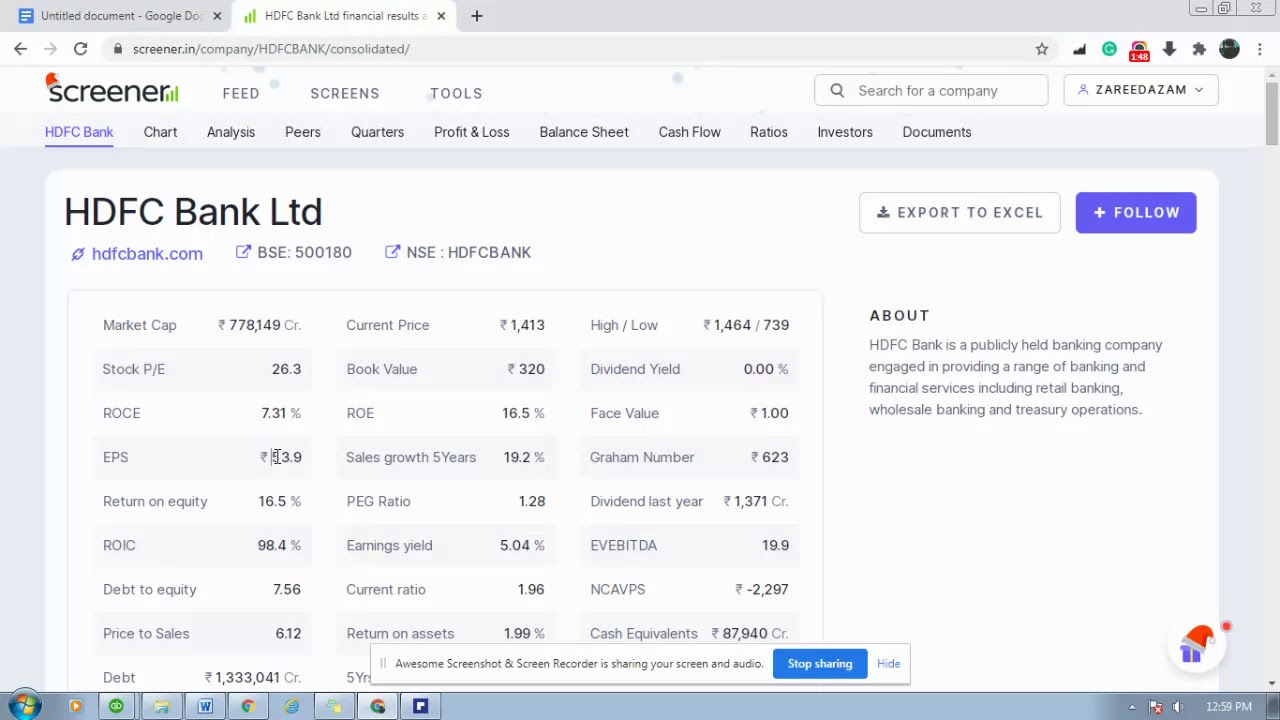Jump to Documents section
Screen dimensions: 1280x720
click(x=937, y=132)
